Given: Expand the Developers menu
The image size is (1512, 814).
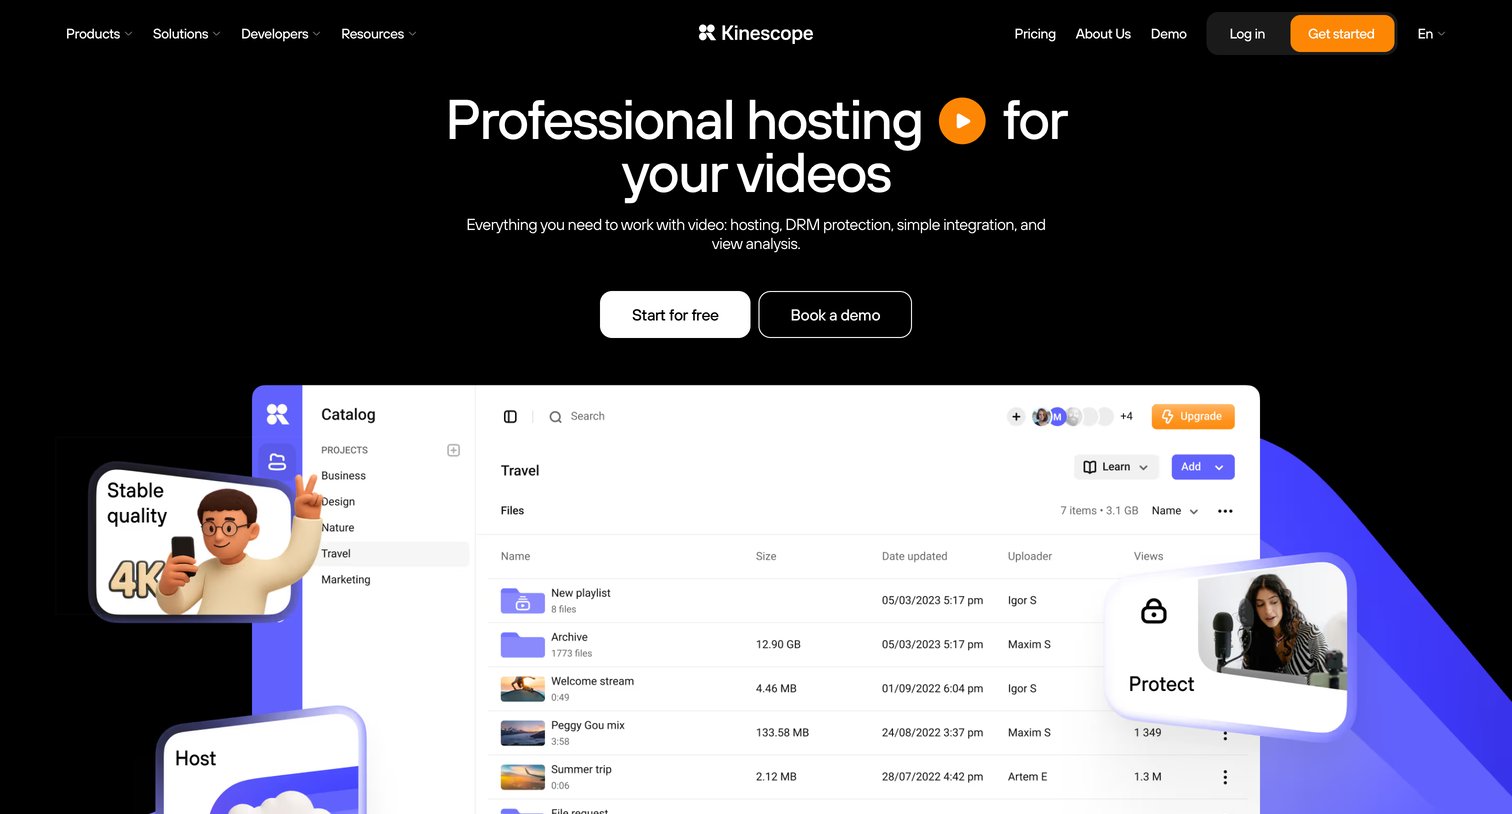Looking at the screenshot, I should (280, 34).
